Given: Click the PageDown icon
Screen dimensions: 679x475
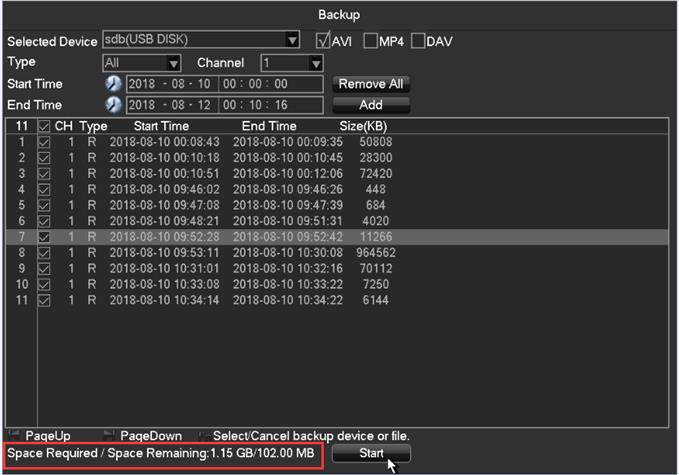Looking at the screenshot, I should click(109, 435).
